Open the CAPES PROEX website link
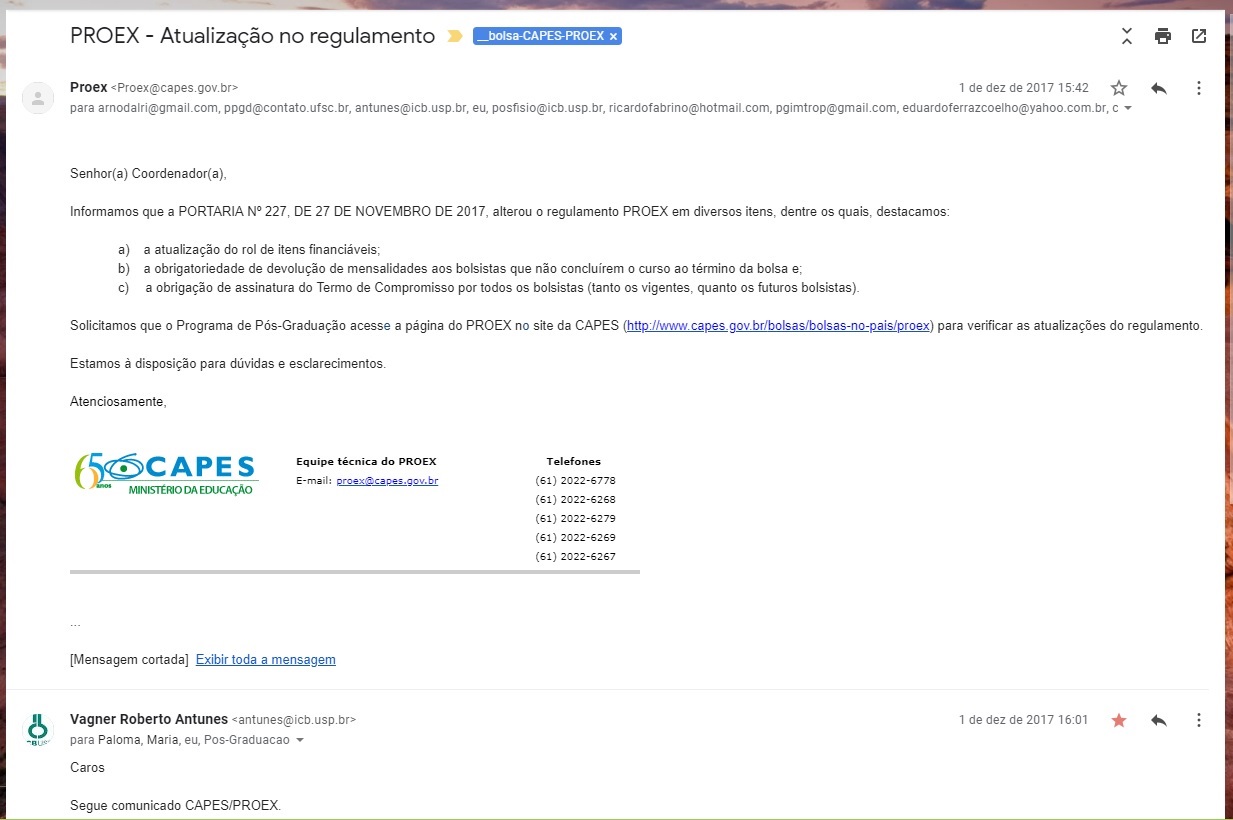Image resolution: width=1233 pixels, height=820 pixels. click(778, 326)
